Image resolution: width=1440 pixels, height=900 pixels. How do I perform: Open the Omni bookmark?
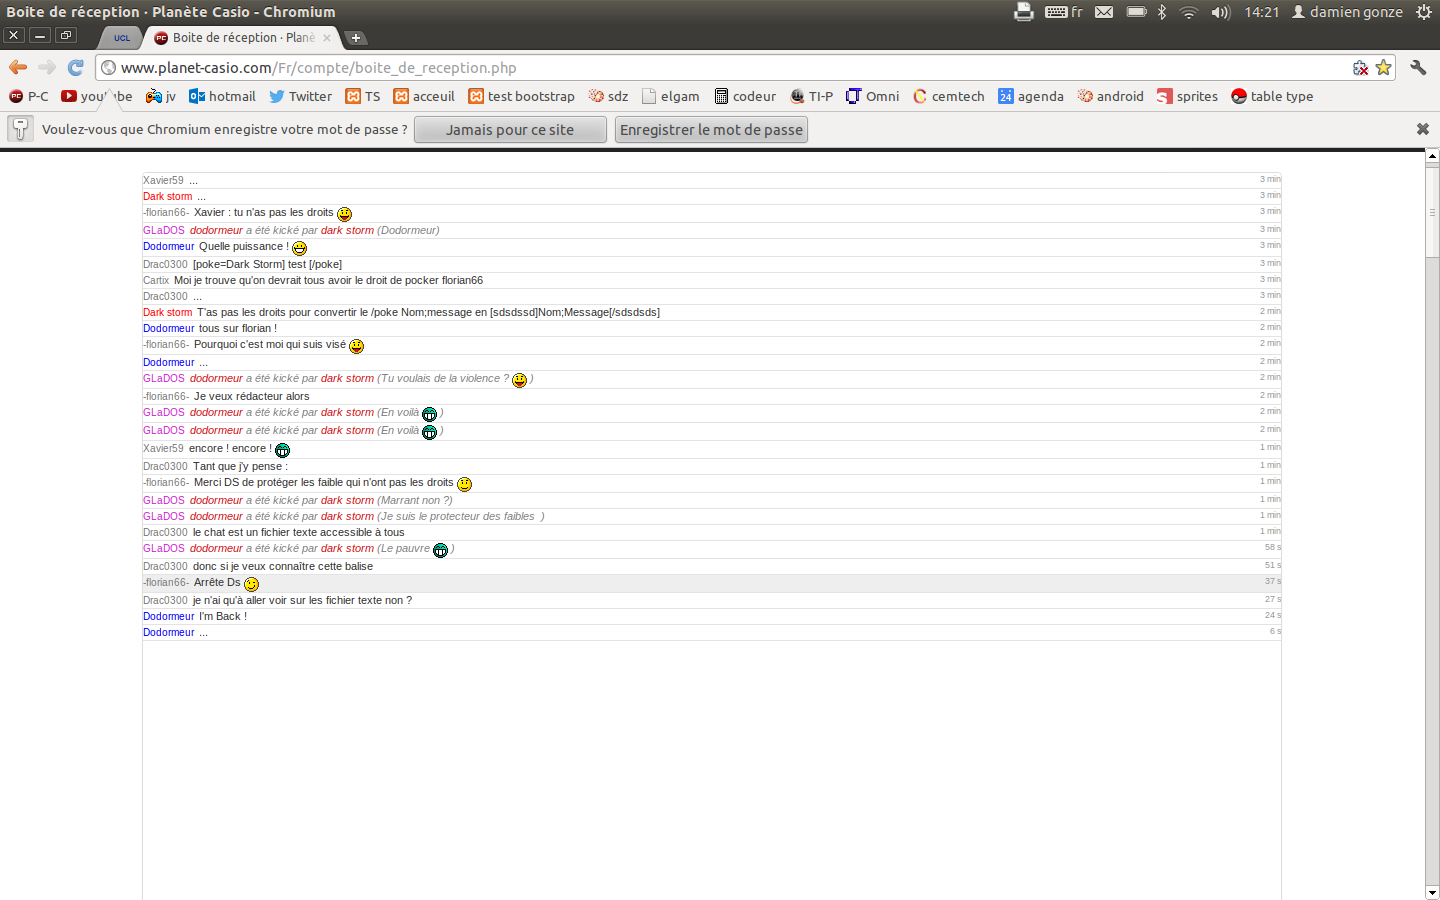point(873,96)
